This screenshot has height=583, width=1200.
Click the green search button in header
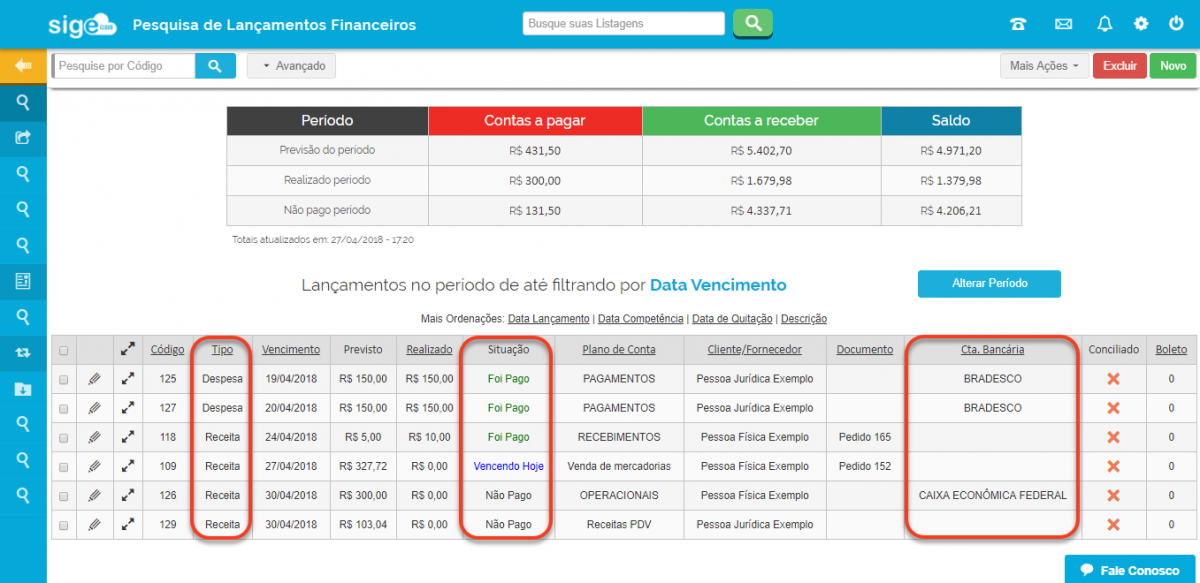click(752, 23)
